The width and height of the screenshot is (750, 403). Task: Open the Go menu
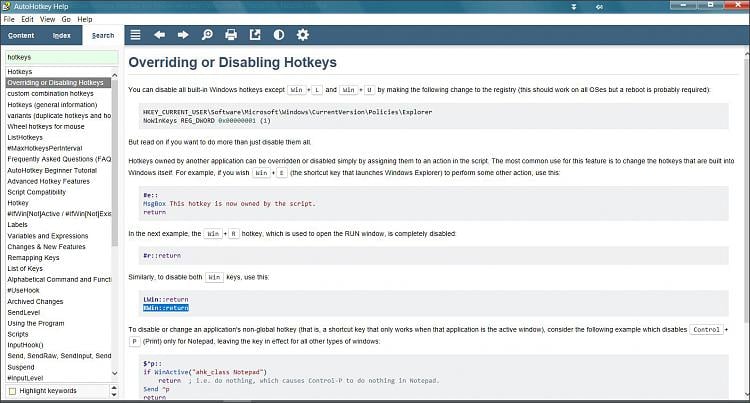tap(66, 19)
